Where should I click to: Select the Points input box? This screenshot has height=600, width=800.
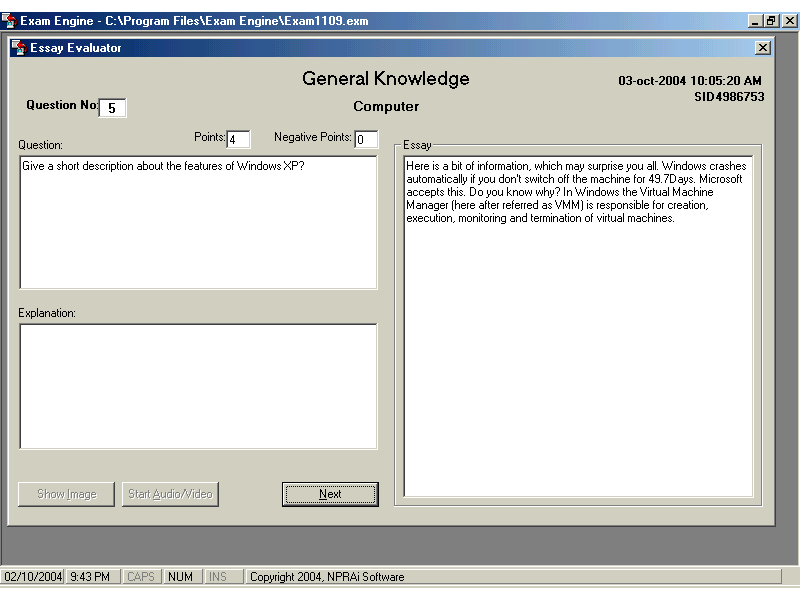(238, 139)
